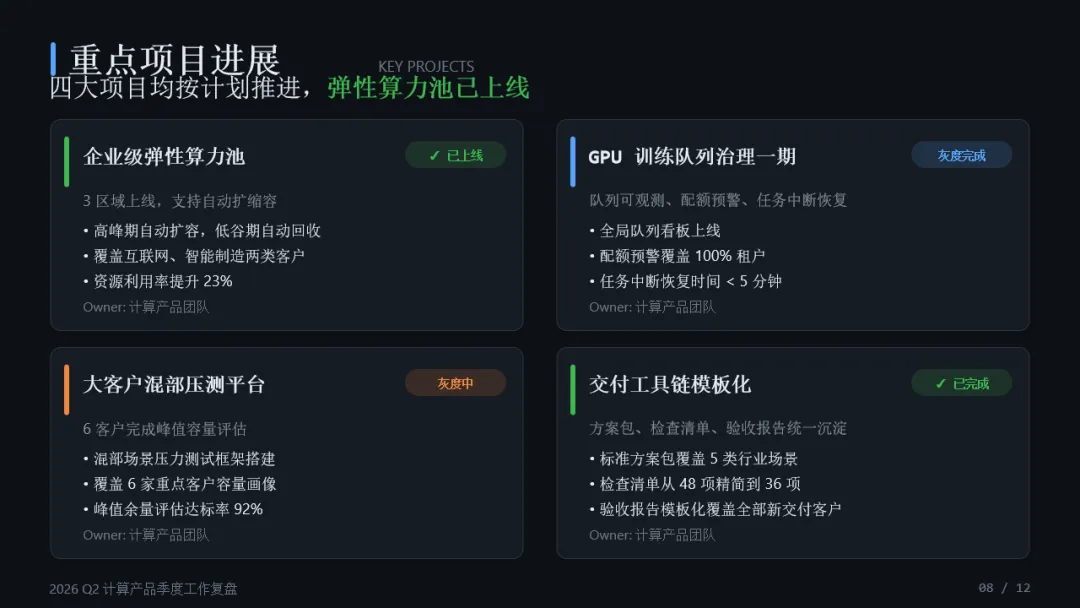This screenshot has height=608, width=1080.
Task: Select the 交付工具链模板化 card title
Action: pyautogui.click(x=669, y=384)
